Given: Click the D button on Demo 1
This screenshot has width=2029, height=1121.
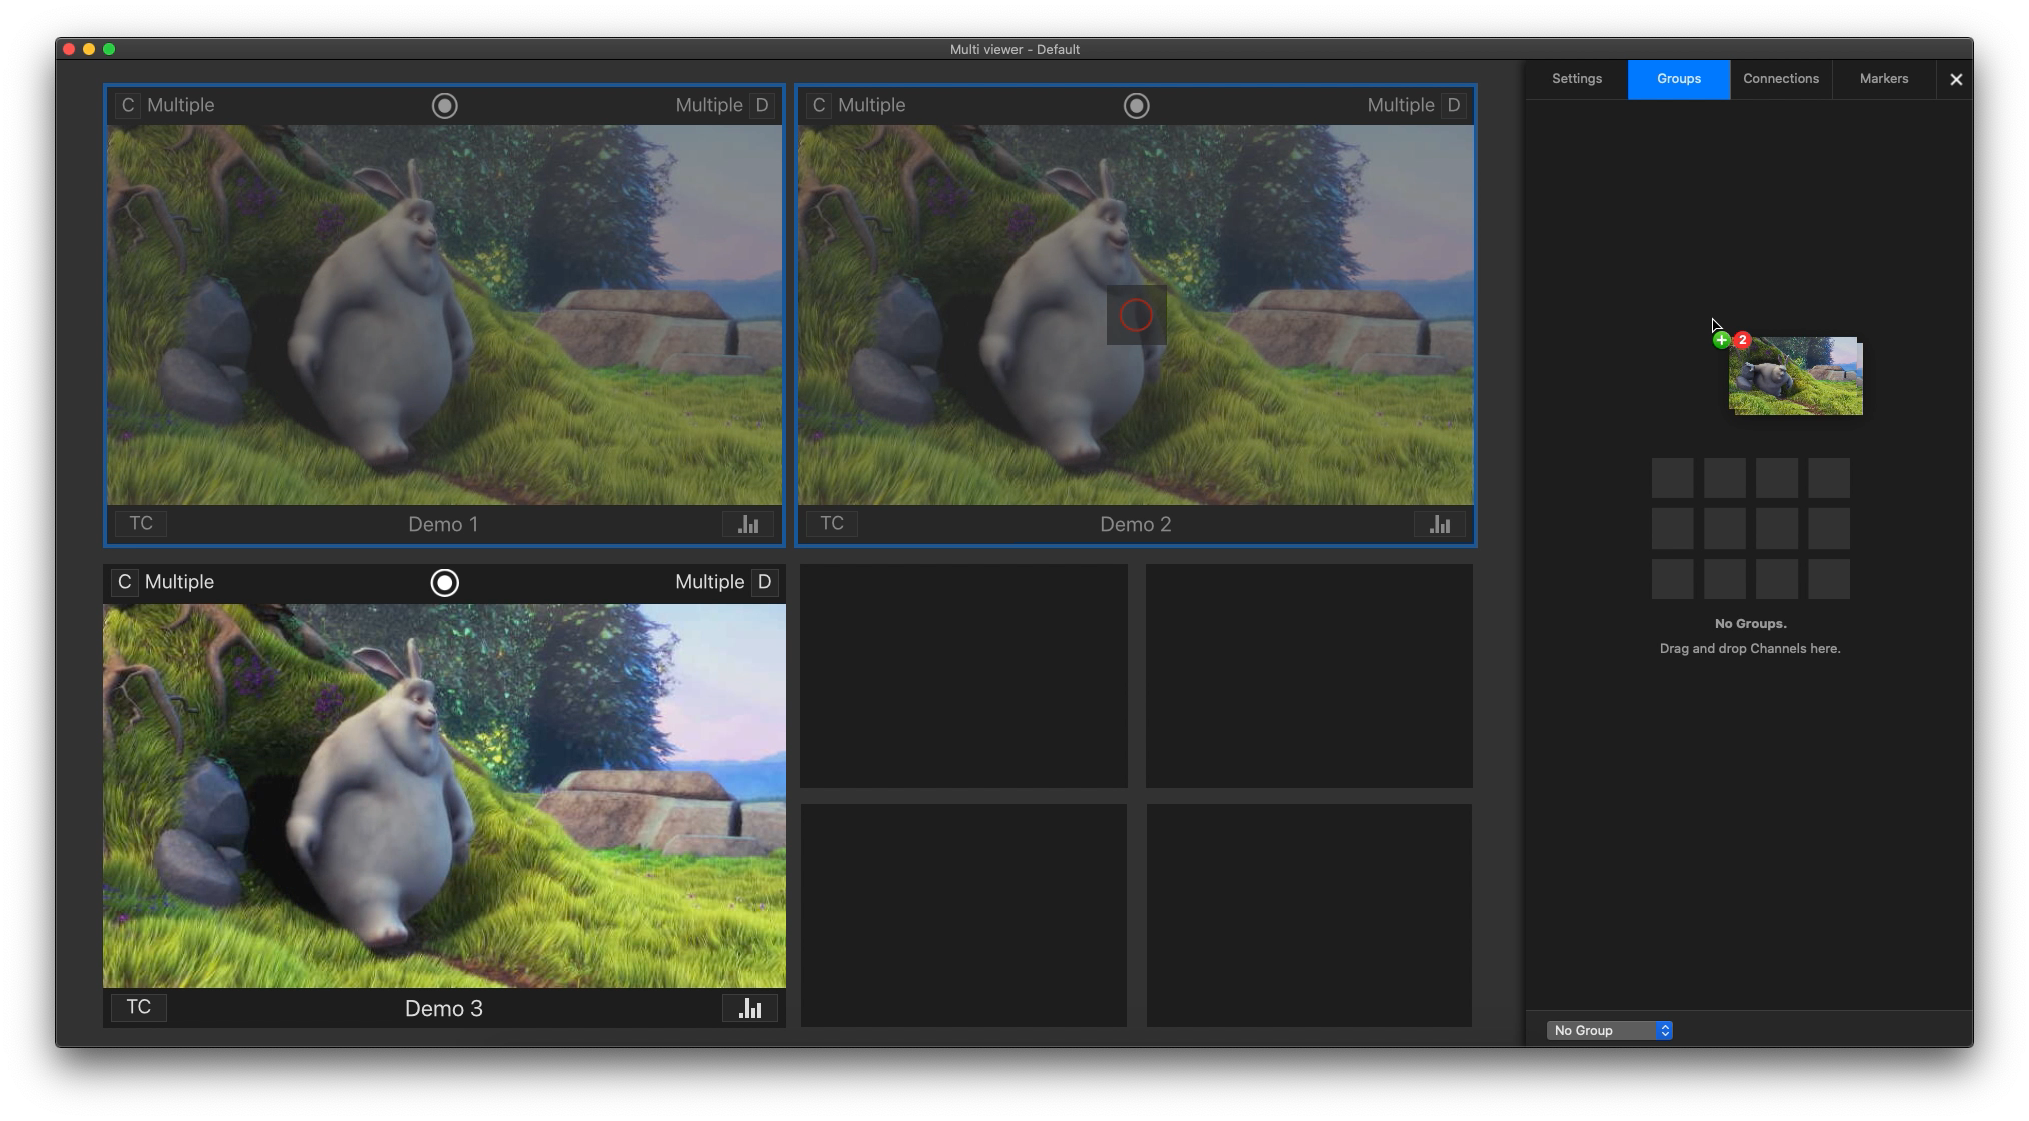Looking at the screenshot, I should (762, 105).
